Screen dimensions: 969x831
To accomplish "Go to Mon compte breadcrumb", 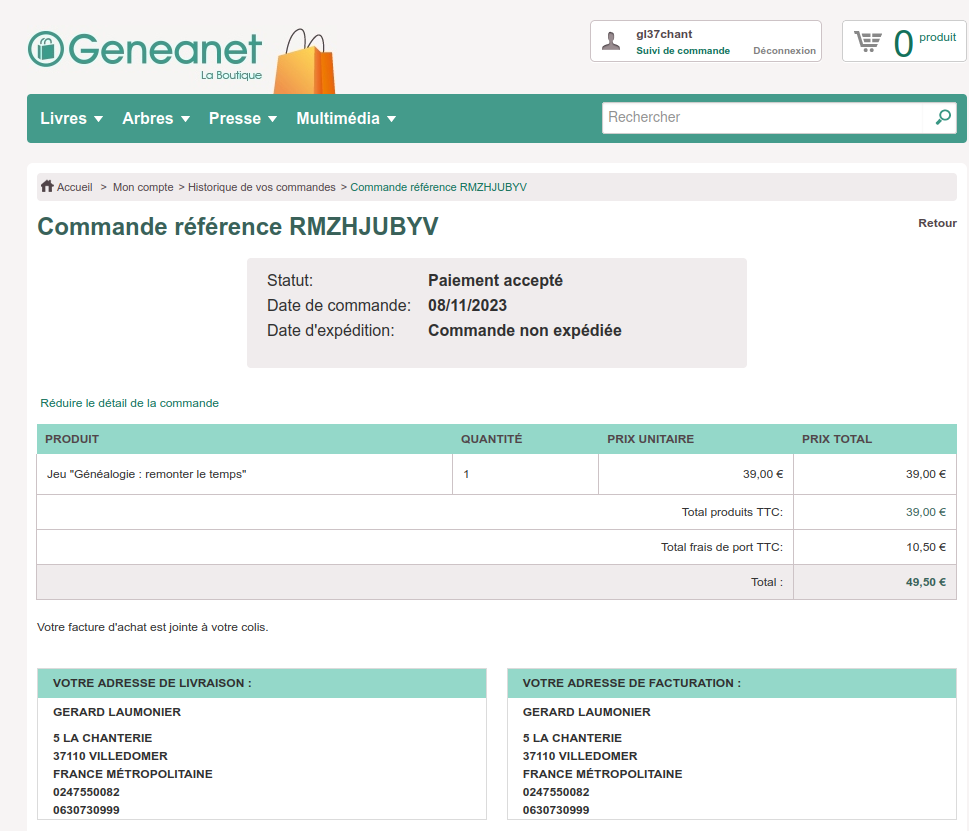I will [143, 187].
